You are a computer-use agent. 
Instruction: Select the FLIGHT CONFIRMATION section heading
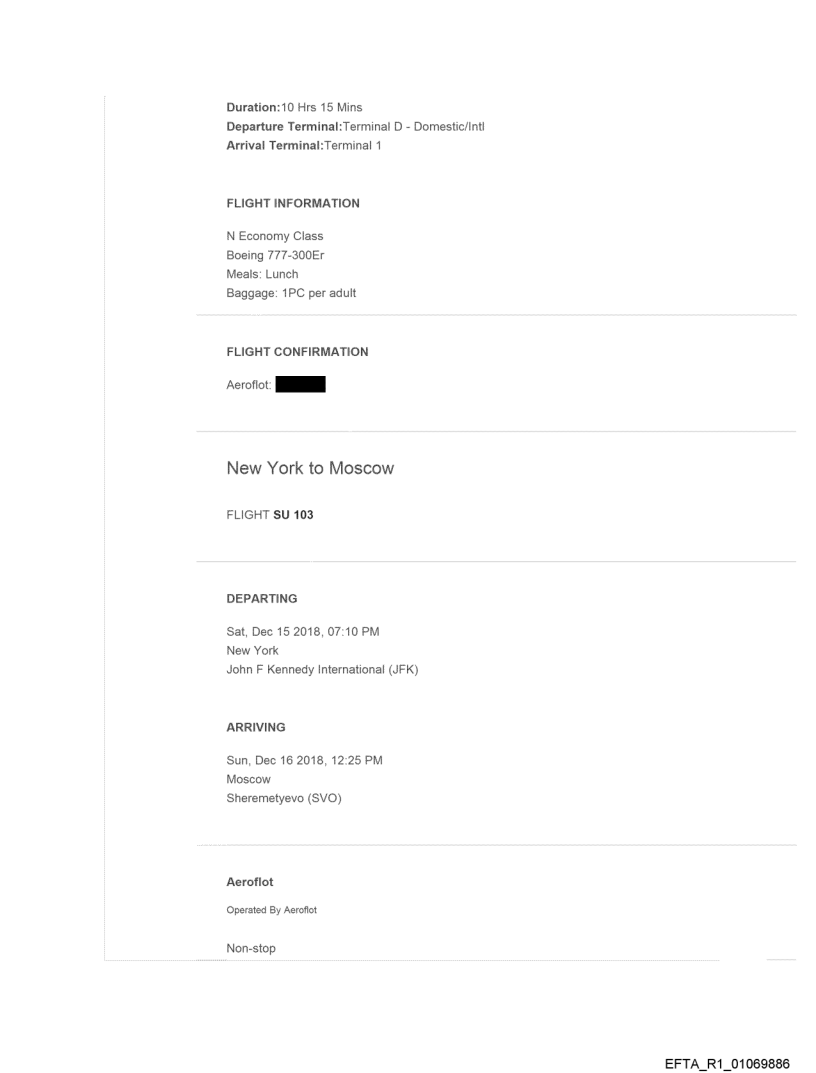[x=298, y=352]
